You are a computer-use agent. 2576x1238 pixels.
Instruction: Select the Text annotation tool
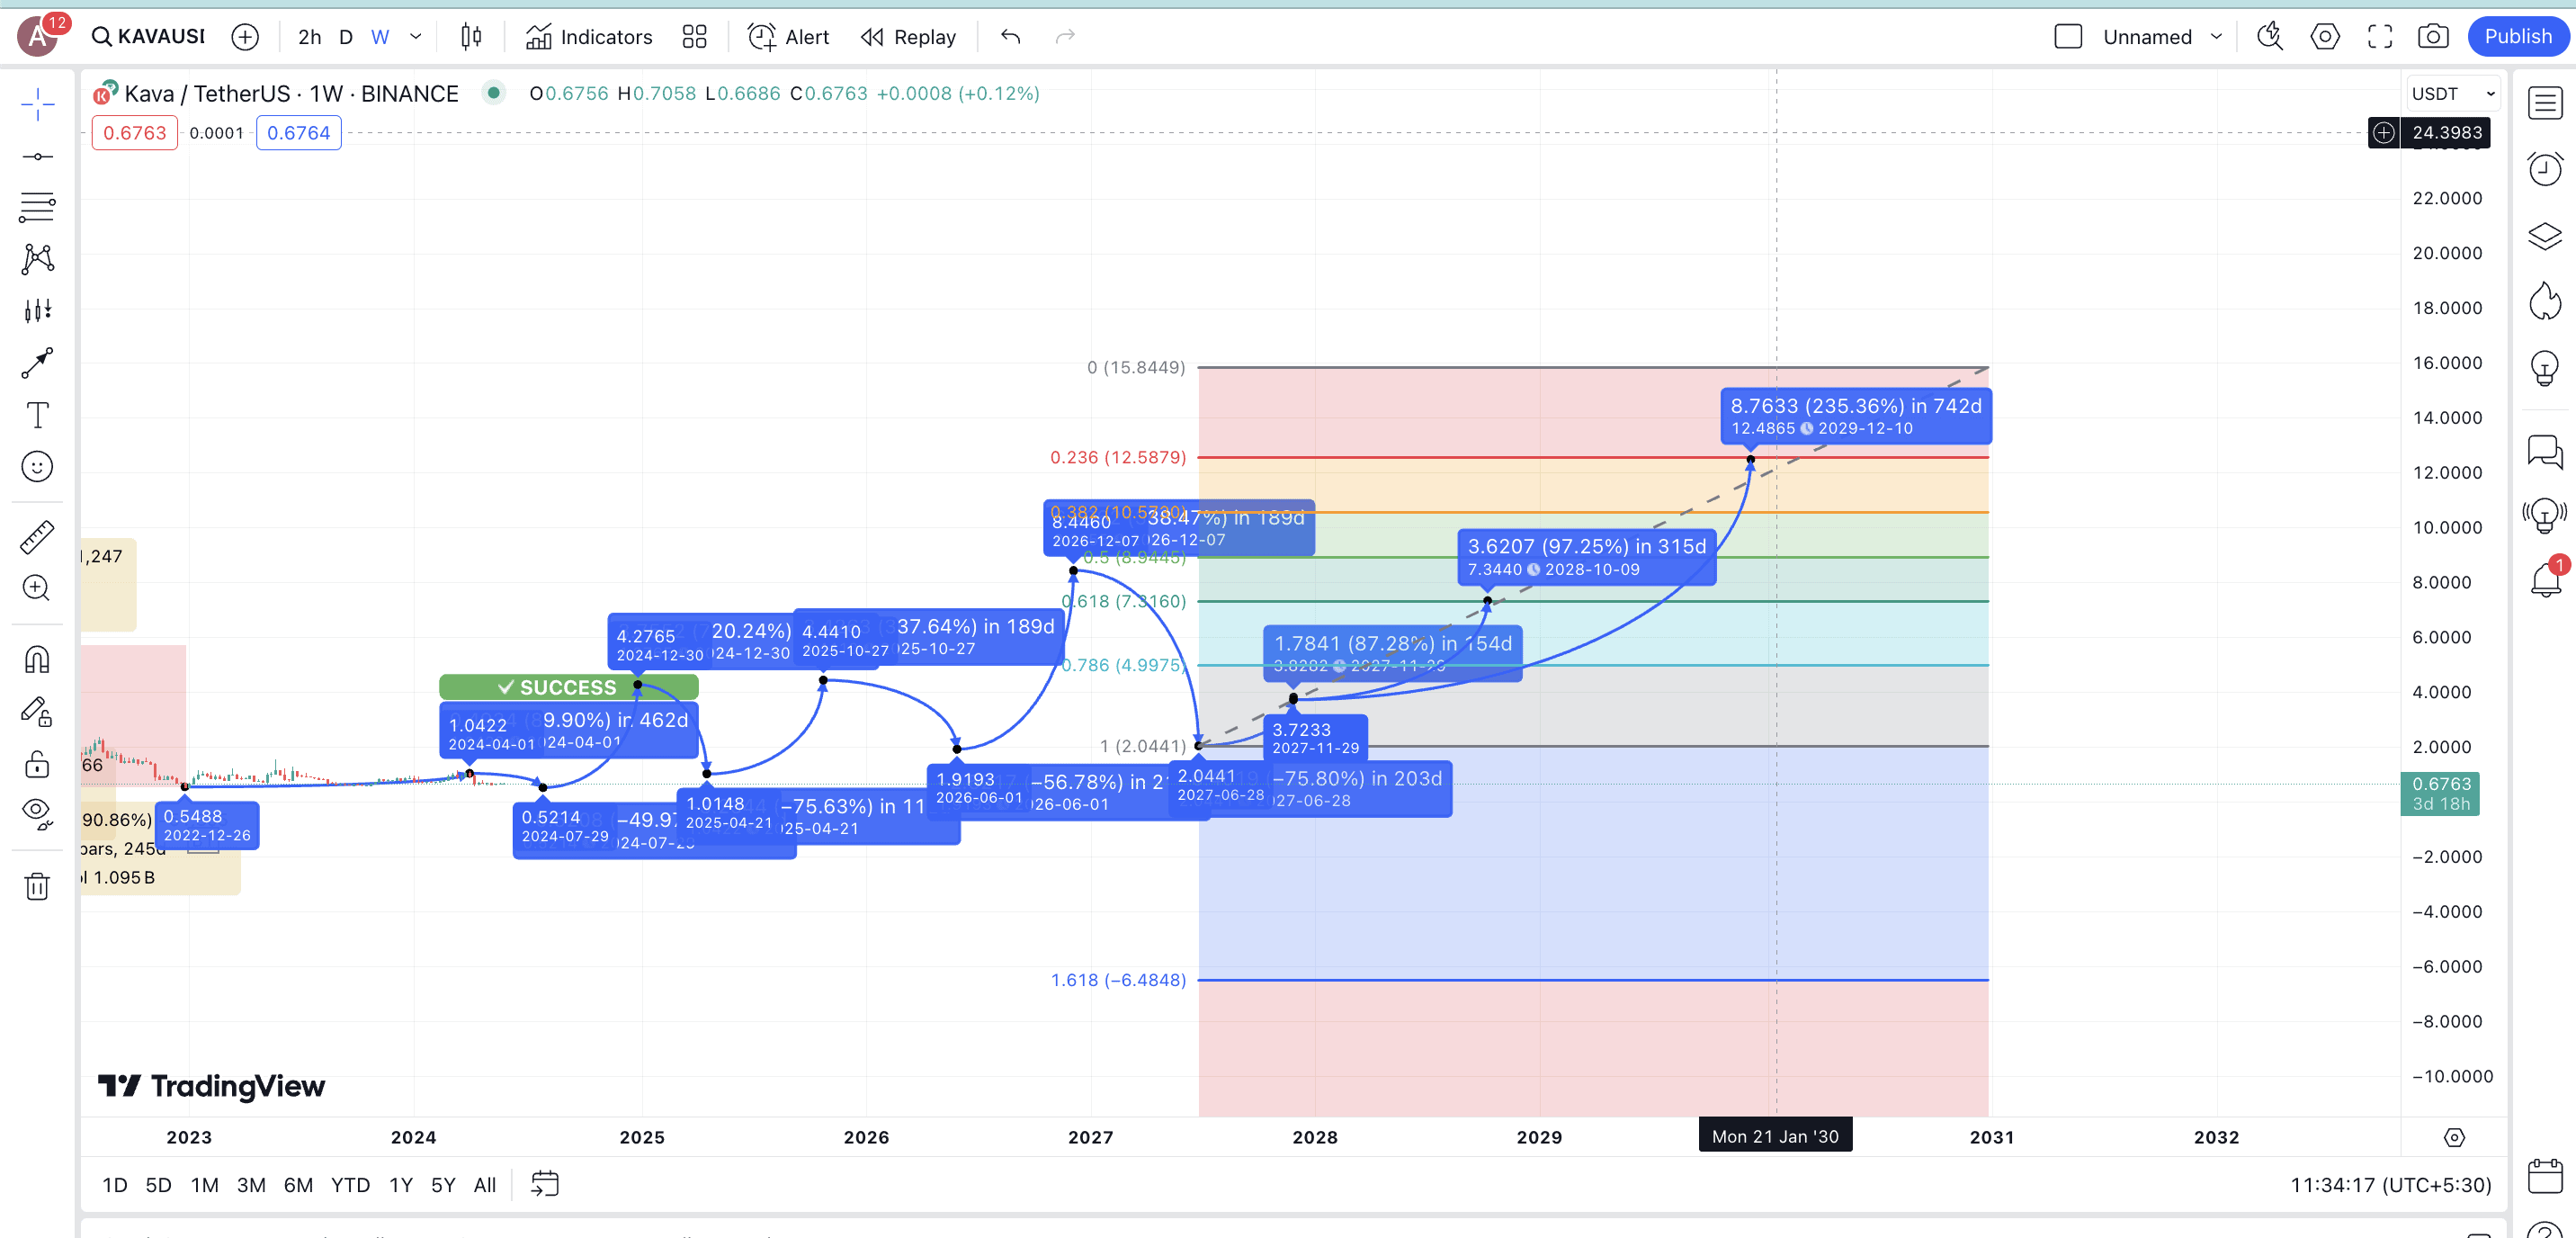coord(37,415)
